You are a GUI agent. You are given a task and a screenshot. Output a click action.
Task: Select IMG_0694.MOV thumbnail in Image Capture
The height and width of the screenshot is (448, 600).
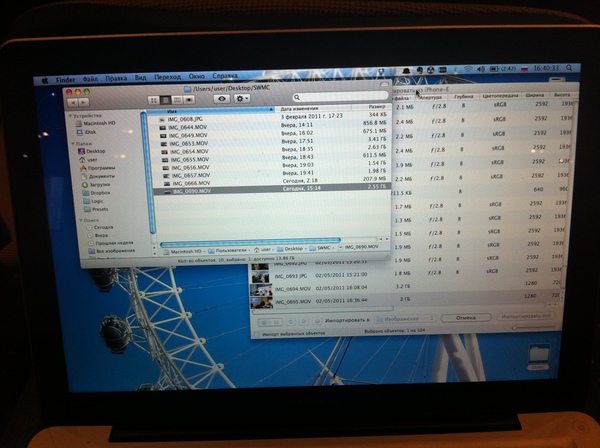click(x=261, y=290)
